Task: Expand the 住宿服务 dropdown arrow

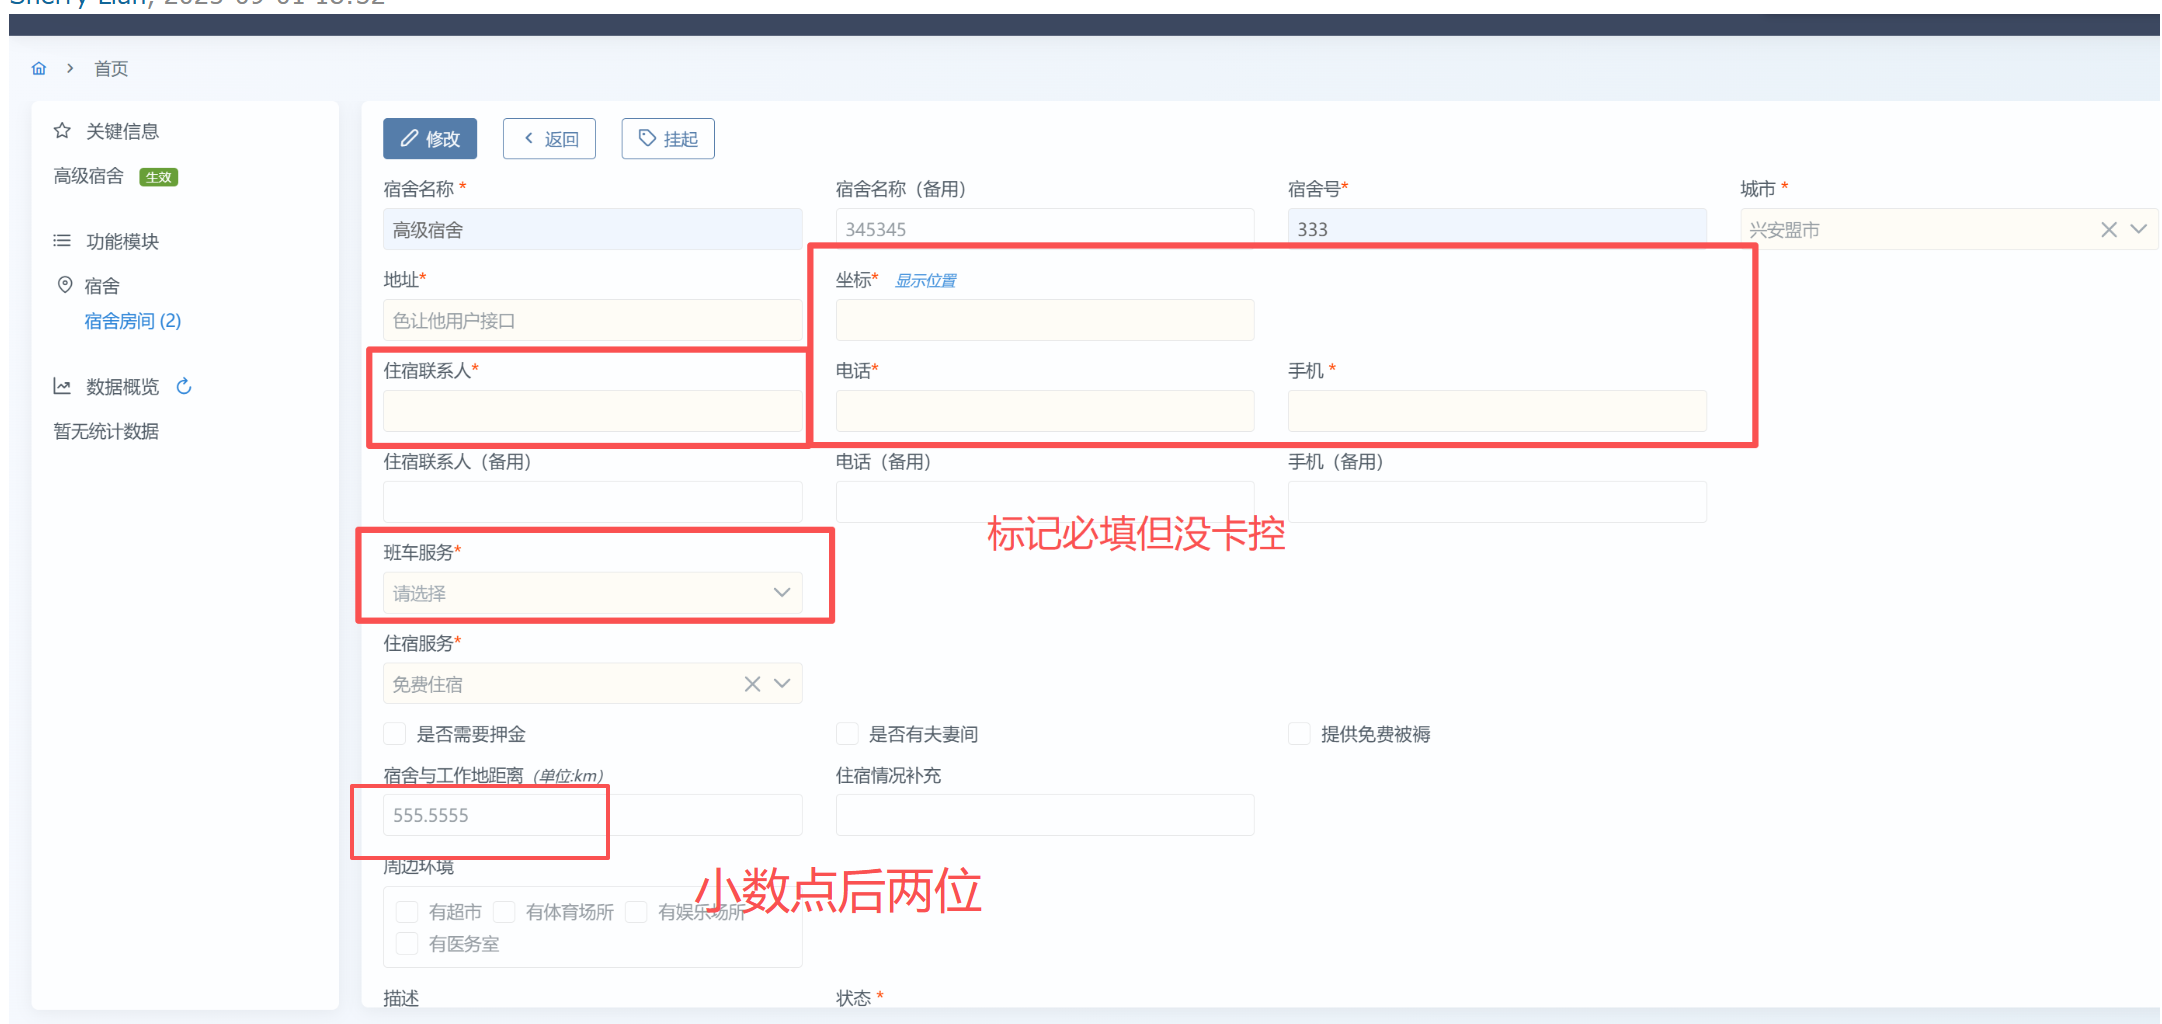Action: 782,684
